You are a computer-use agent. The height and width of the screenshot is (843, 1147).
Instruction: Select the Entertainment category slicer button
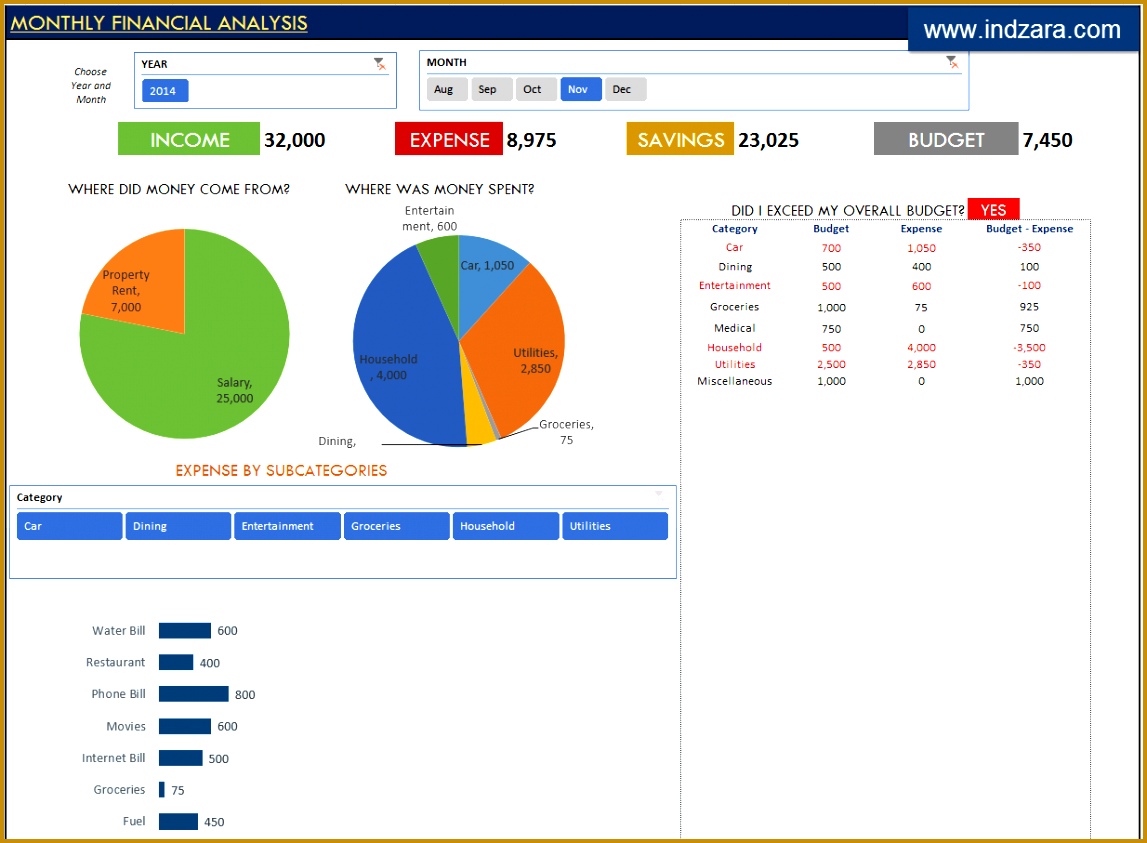point(287,525)
